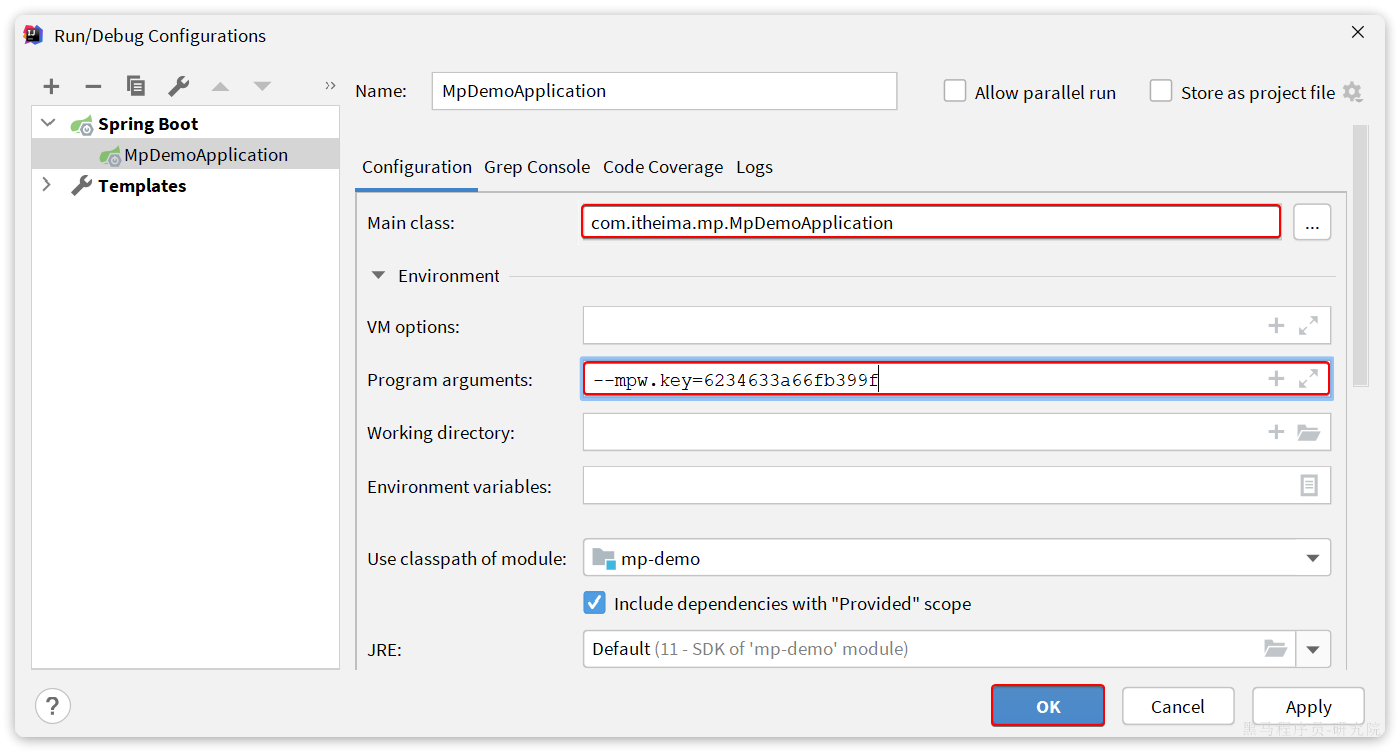
Task: Expand the Templates tree node
Action: coord(46,185)
